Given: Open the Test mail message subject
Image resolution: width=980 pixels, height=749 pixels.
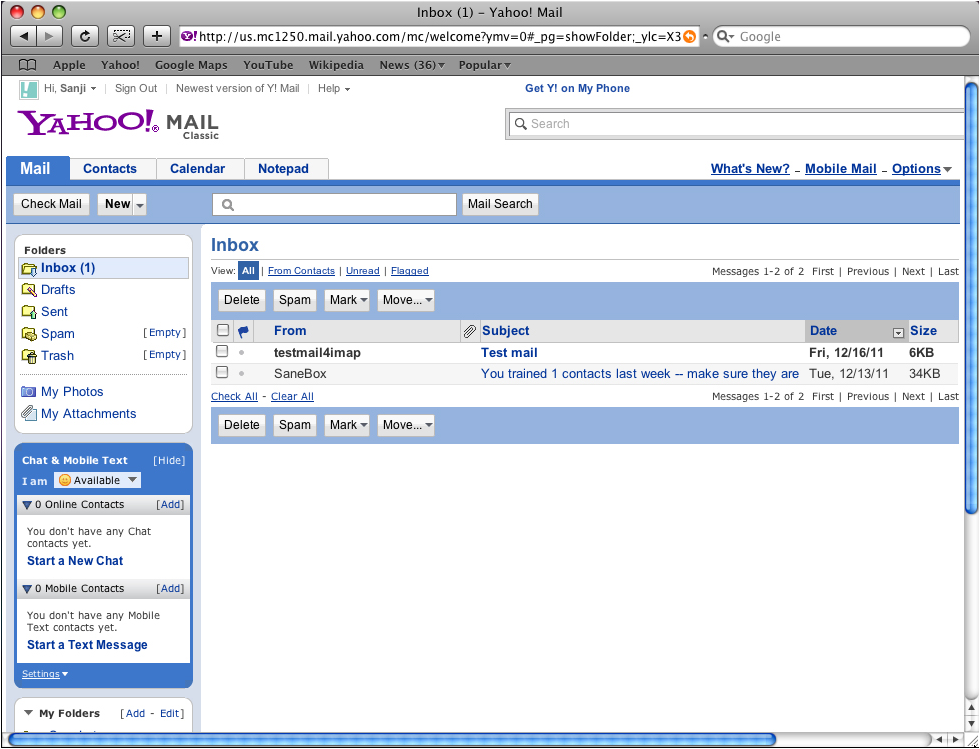Looking at the screenshot, I should pos(509,353).
